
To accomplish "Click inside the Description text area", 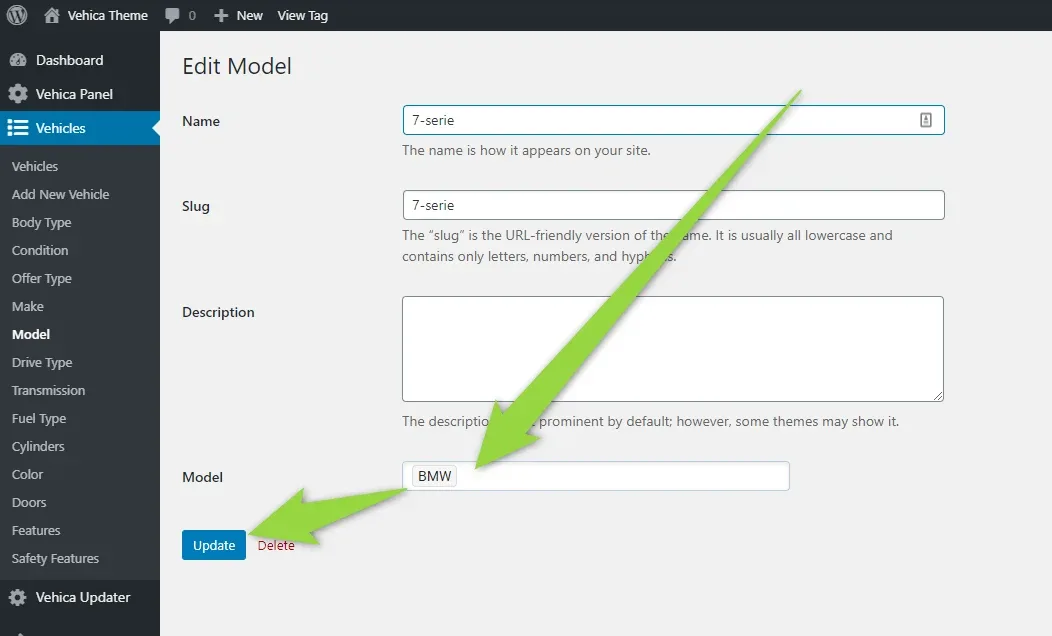I will 673,349.
